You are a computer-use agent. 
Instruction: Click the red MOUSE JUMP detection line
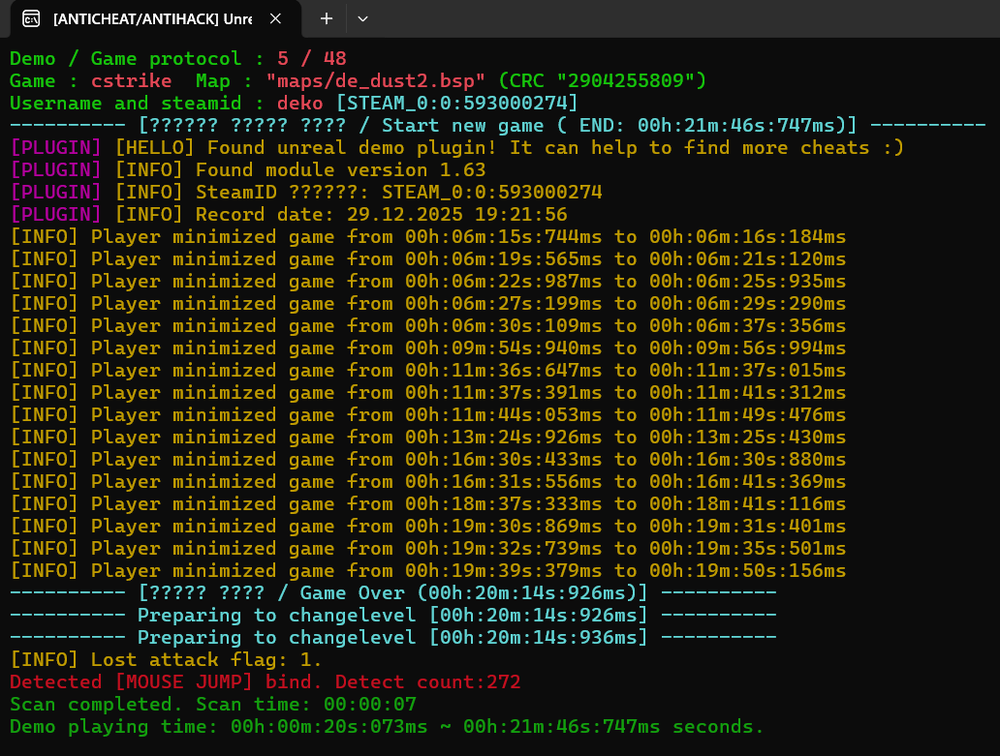(x=265, y=682)
